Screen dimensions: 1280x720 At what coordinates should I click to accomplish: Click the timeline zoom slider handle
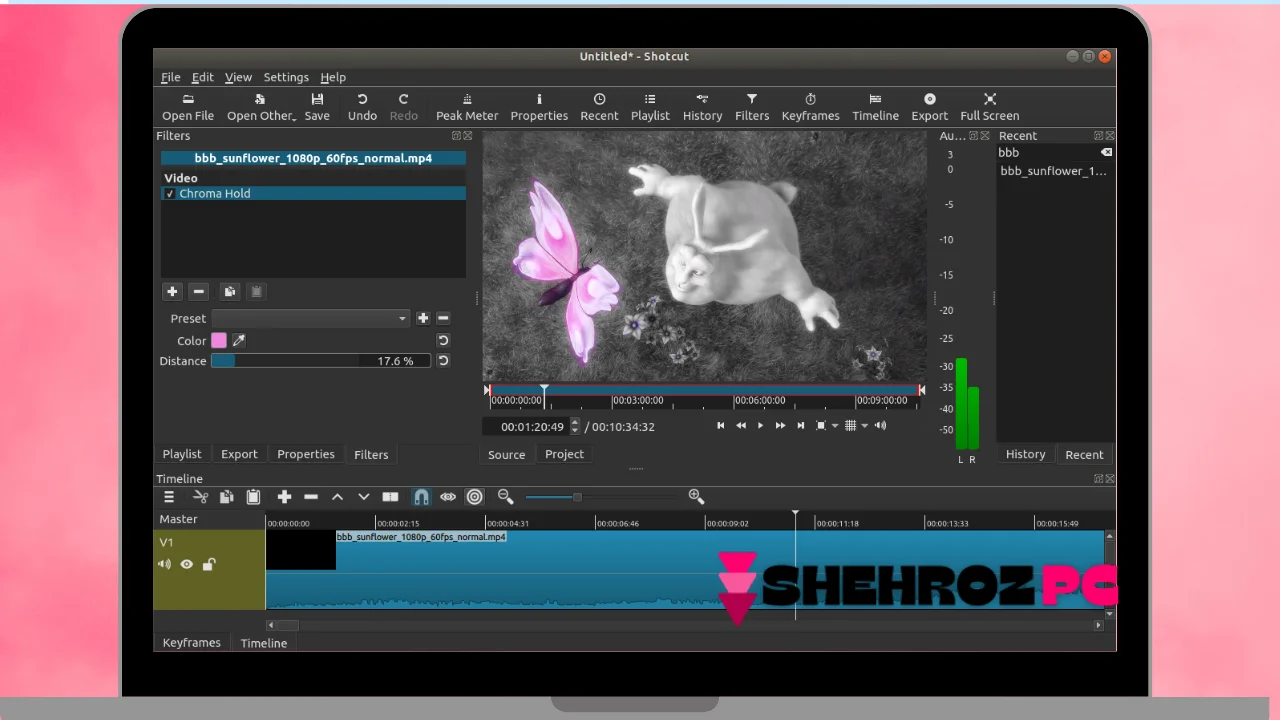pyautogui.click(x=577, y=497)
